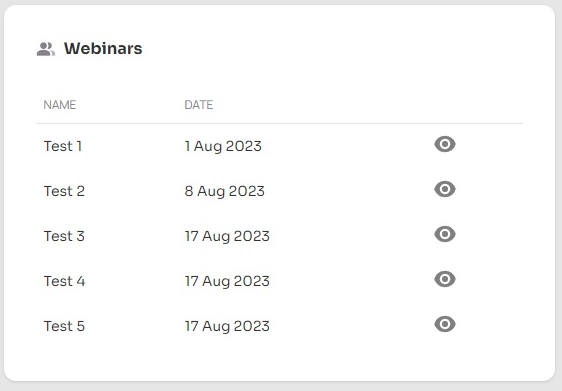
Task: Open the Test 3 row's view icon
Action: 445,234
